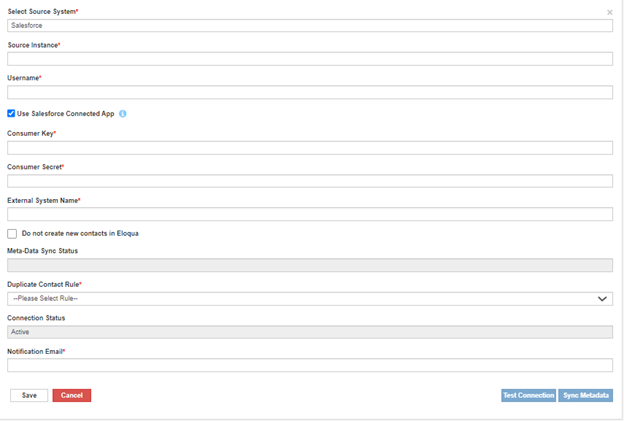The height and width of the screenshot is (421, 624).
Task: Run Test Connection
Action: (528, 395)
